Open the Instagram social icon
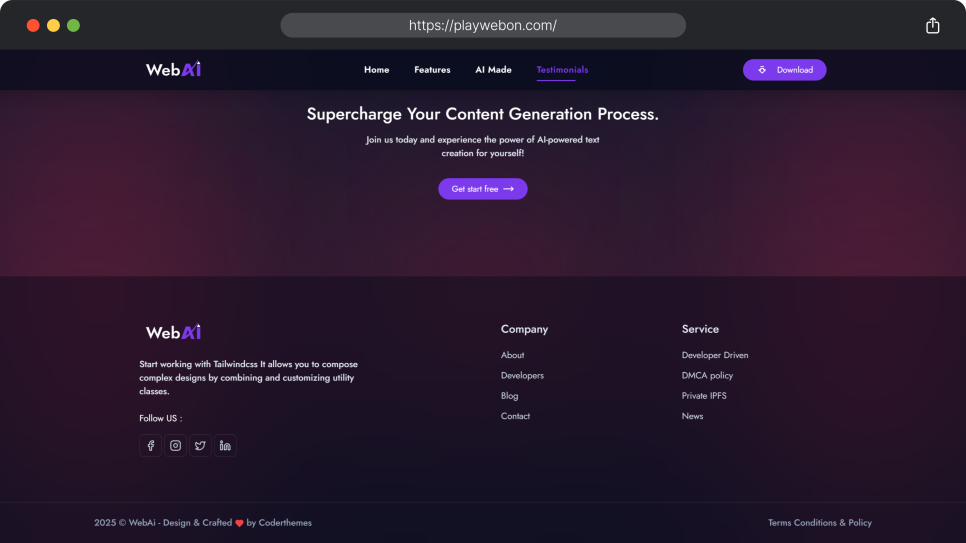 (x=176, y=446)
